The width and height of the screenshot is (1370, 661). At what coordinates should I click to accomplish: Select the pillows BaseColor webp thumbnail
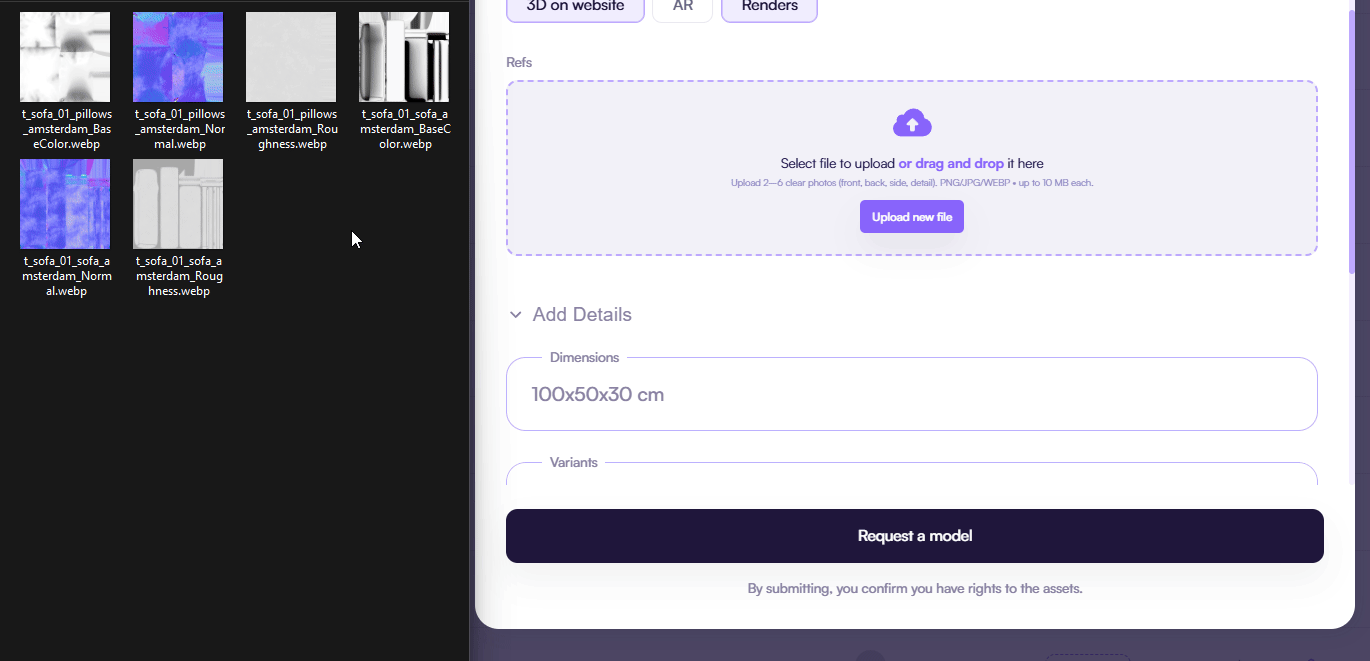(65, 57)
